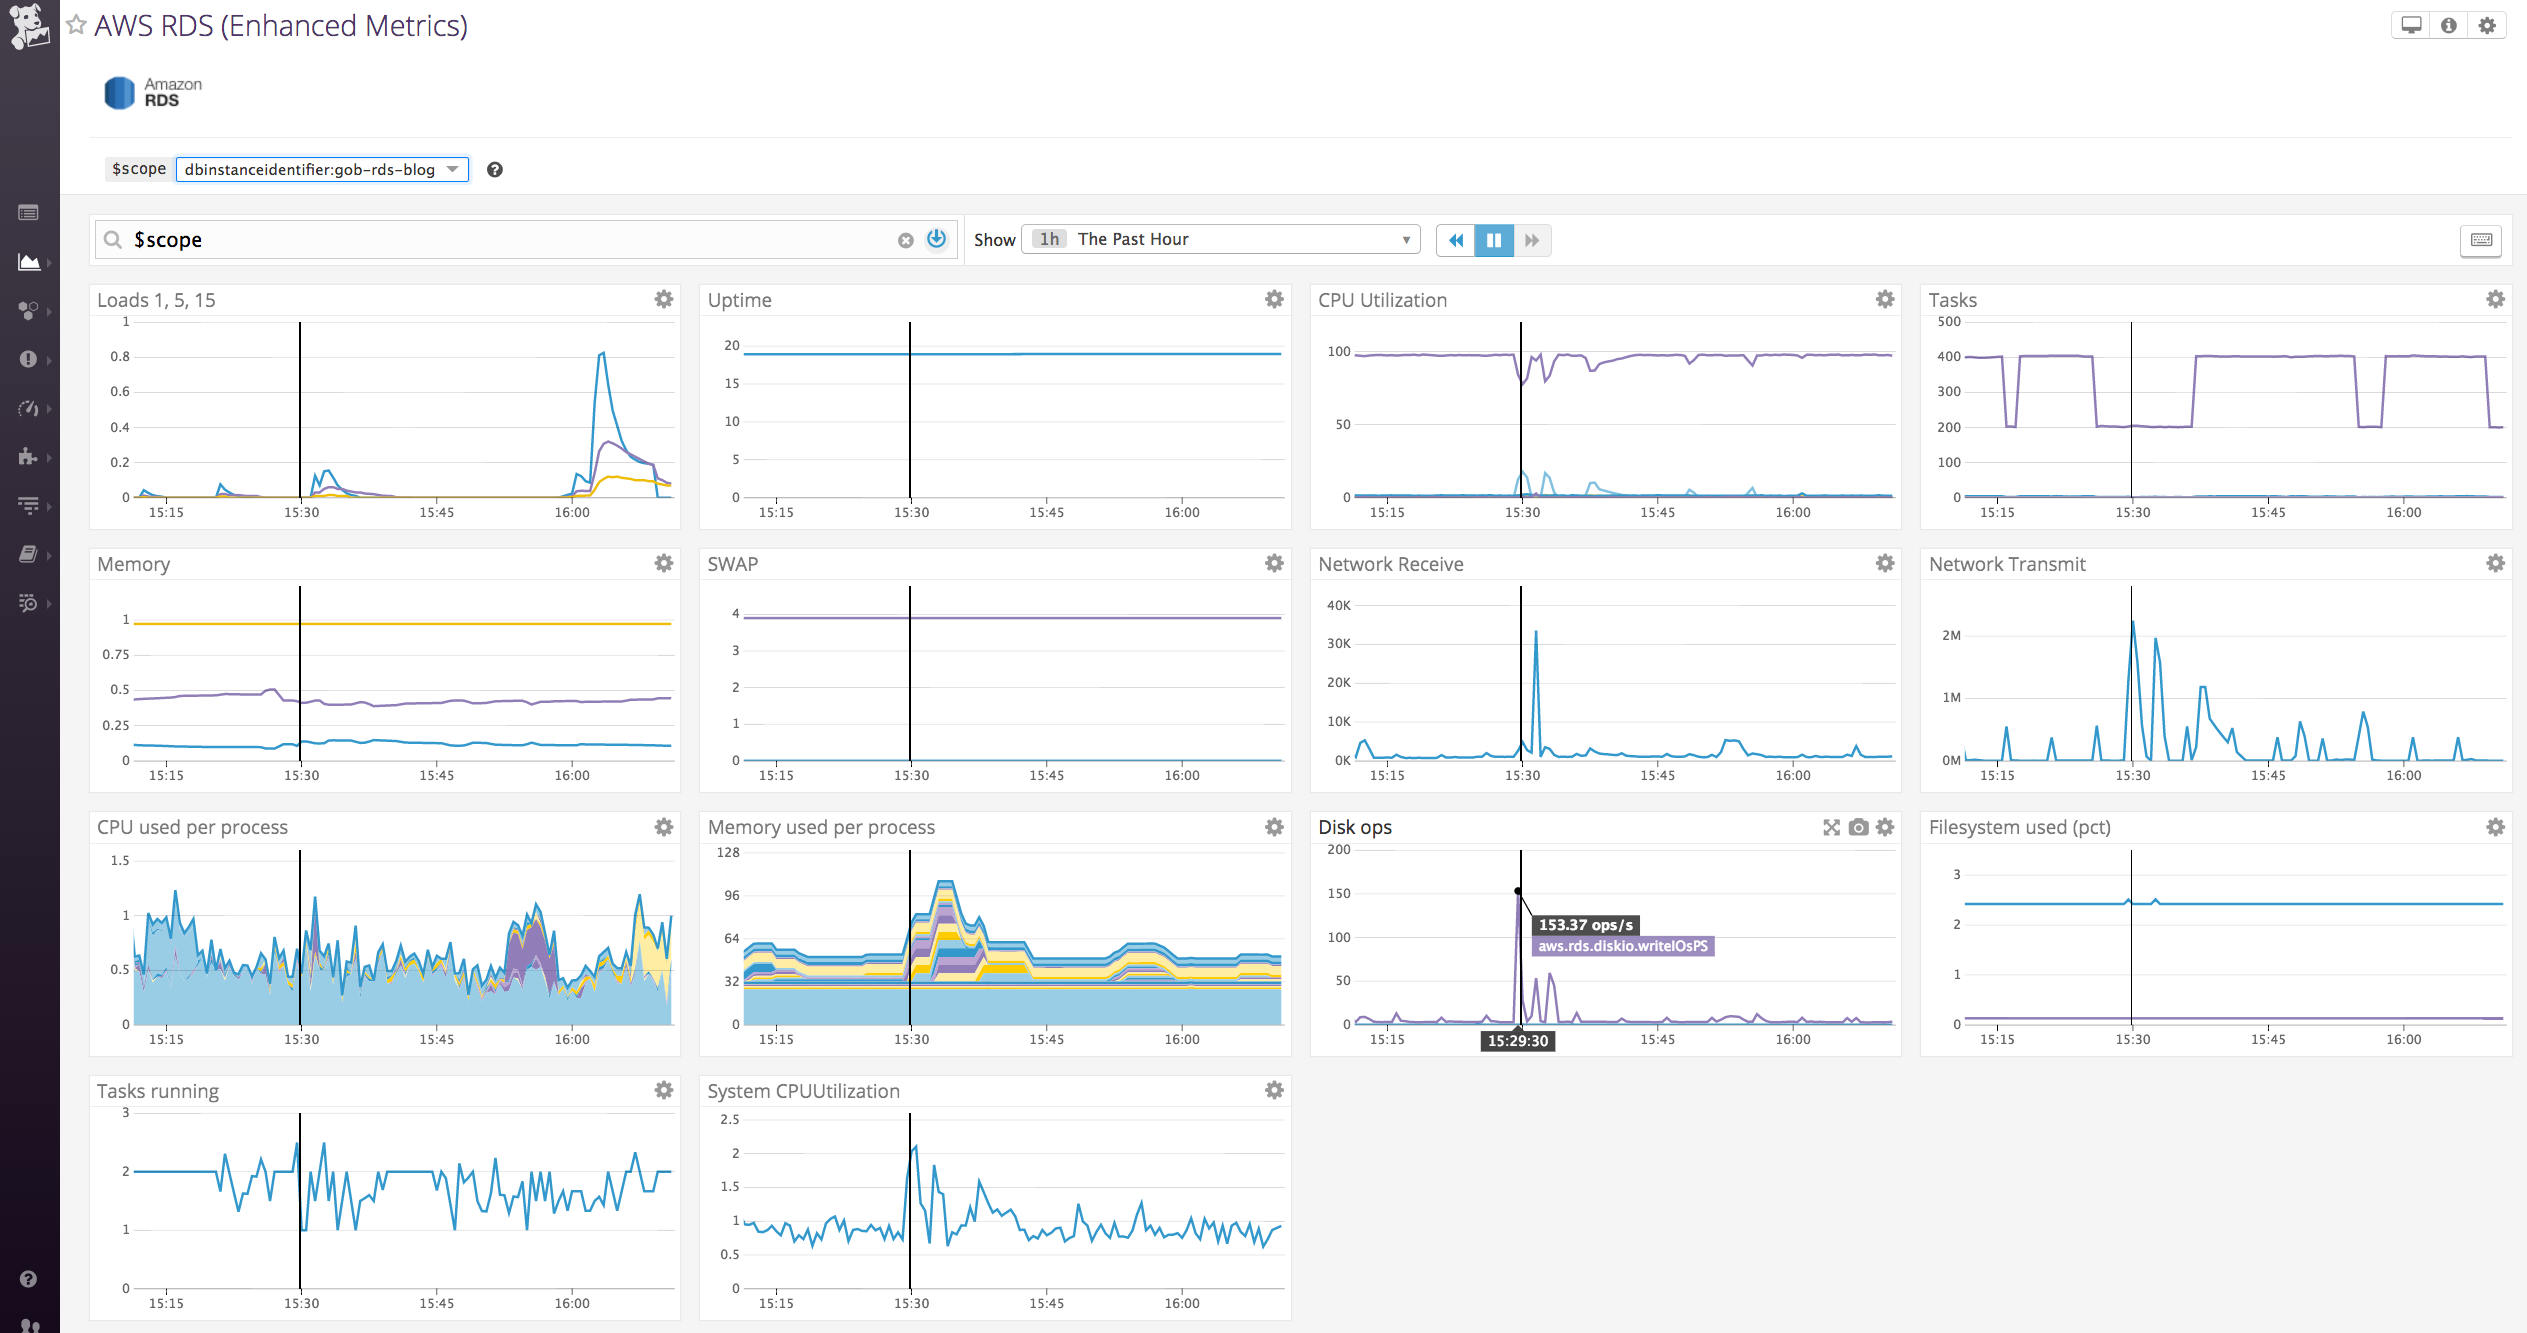Open Monitors via the gauge sidebar icon

29,408
